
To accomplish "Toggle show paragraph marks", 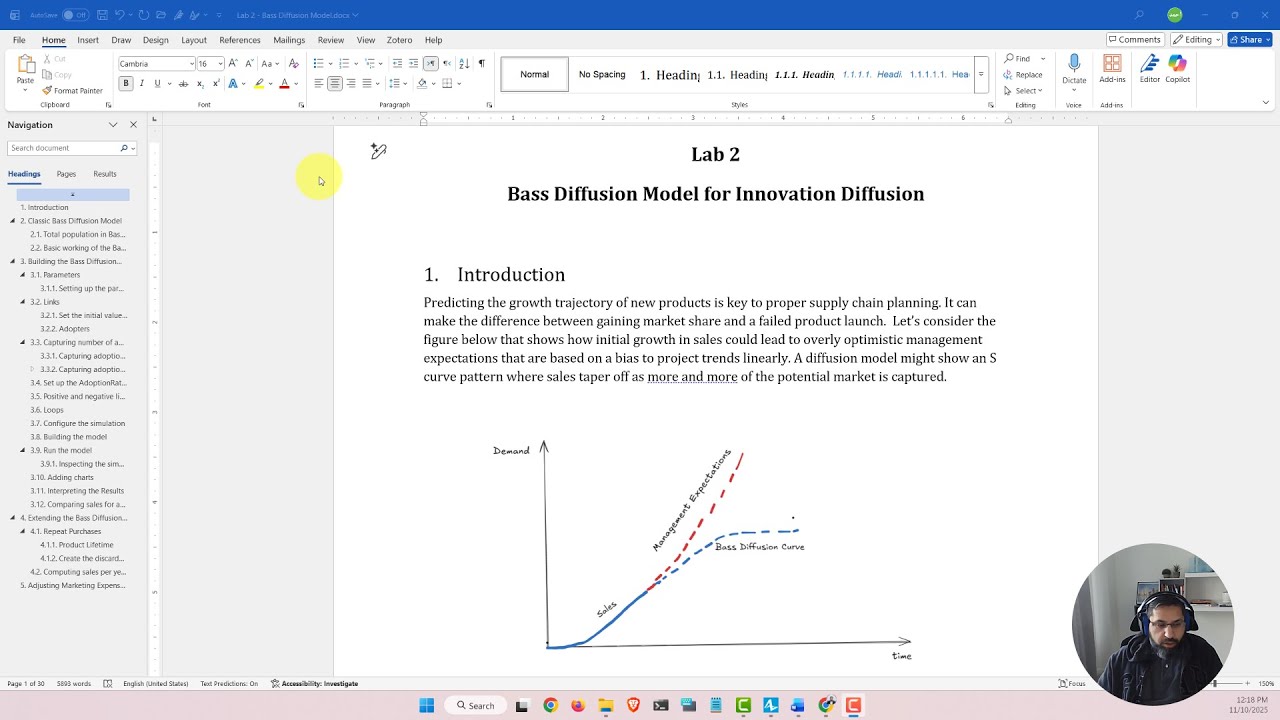I will (481, 63).
